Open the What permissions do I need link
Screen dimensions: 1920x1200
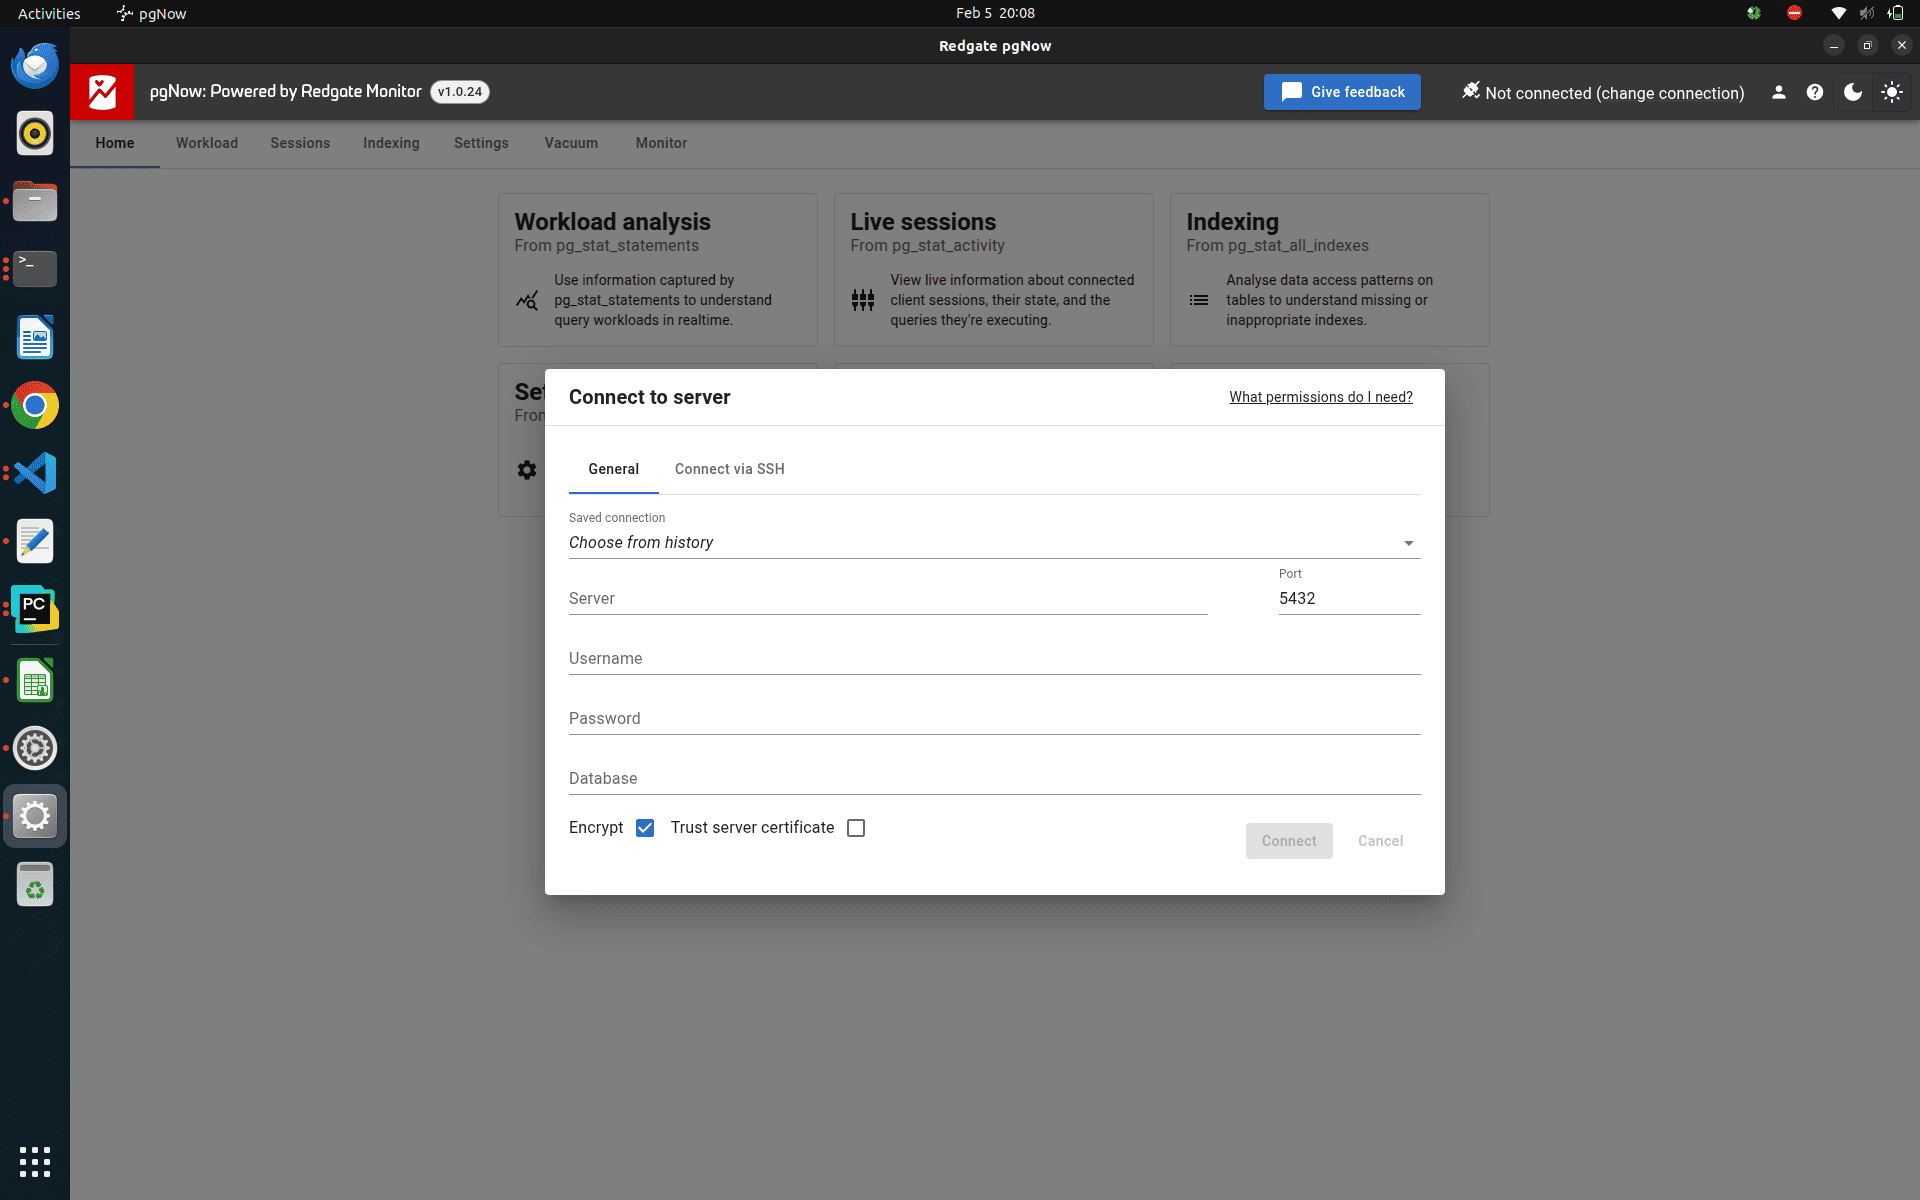[x=1320, y=397]
